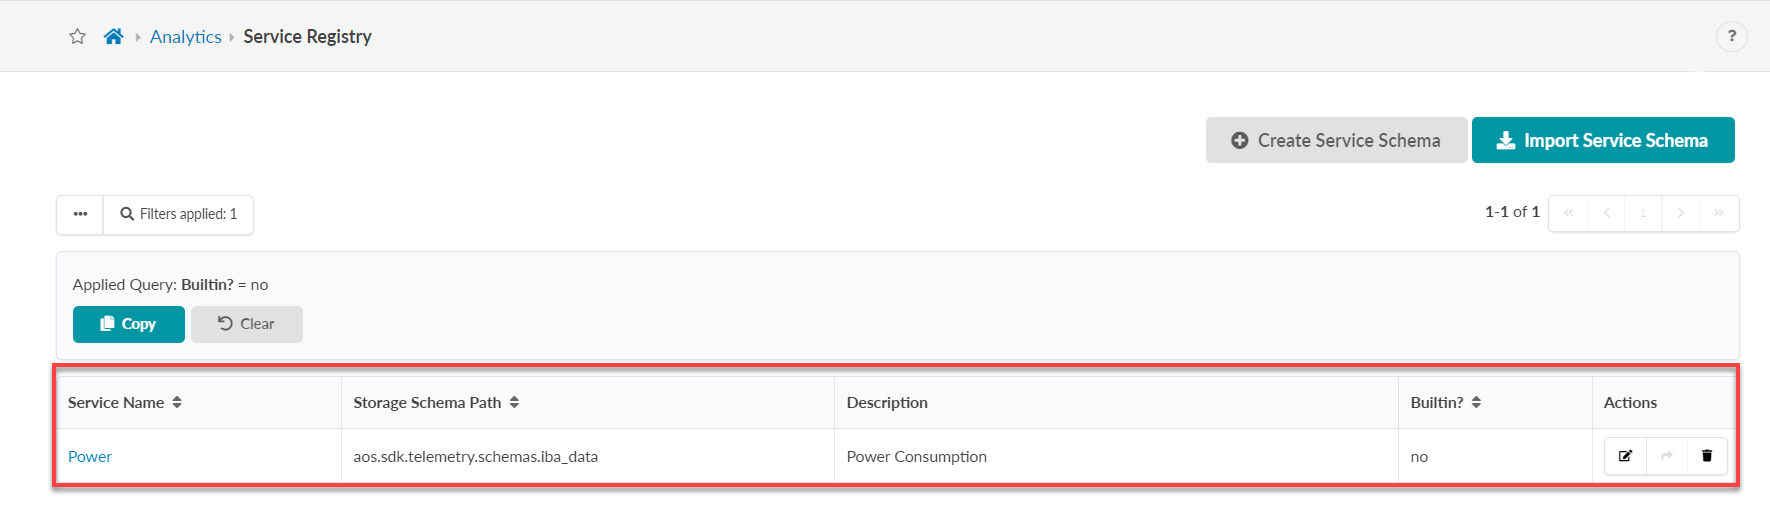Viewport: 1770px width, 529px height.
Task: Click the export arrow icon in Actions
Action: (1666, 456)
